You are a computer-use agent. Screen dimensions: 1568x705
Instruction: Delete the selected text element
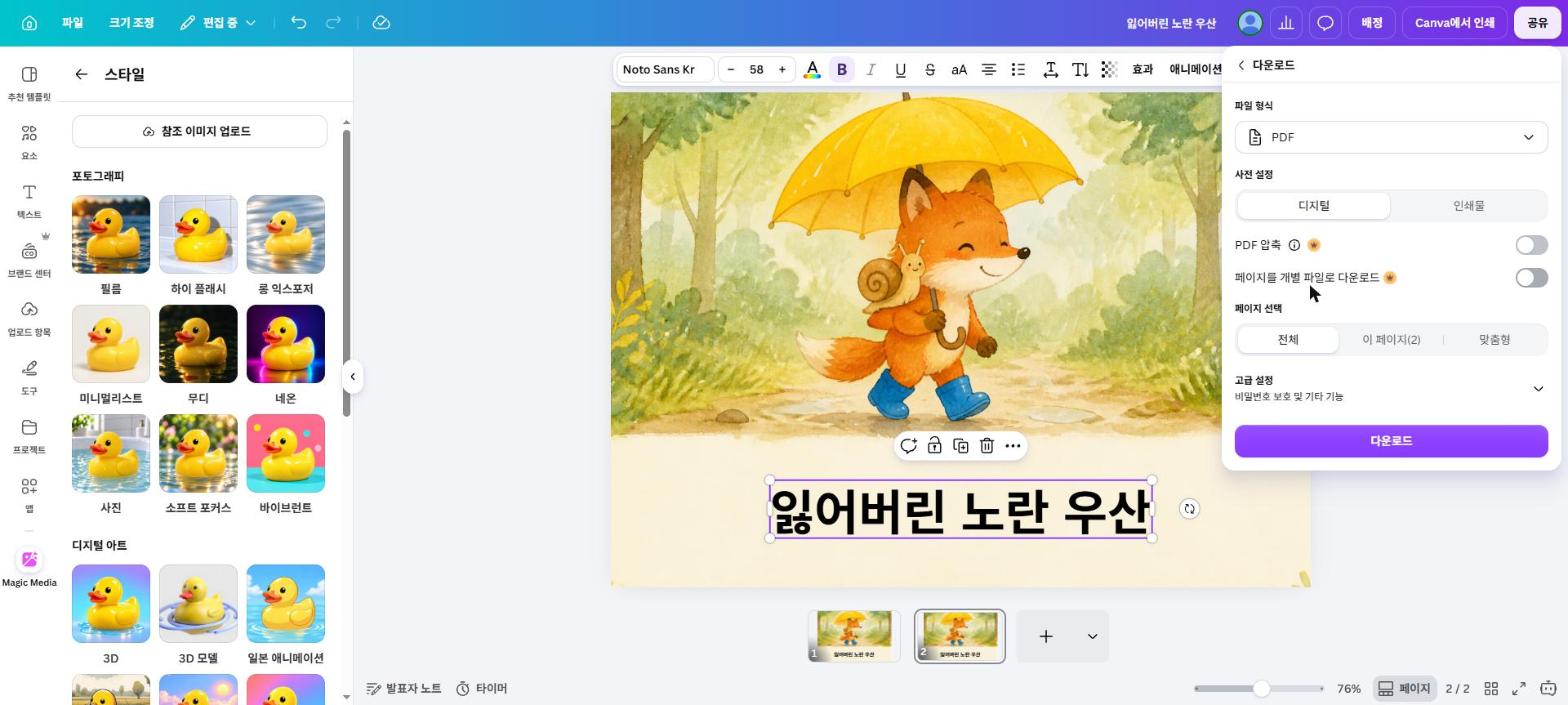click(x=986, y=446)
